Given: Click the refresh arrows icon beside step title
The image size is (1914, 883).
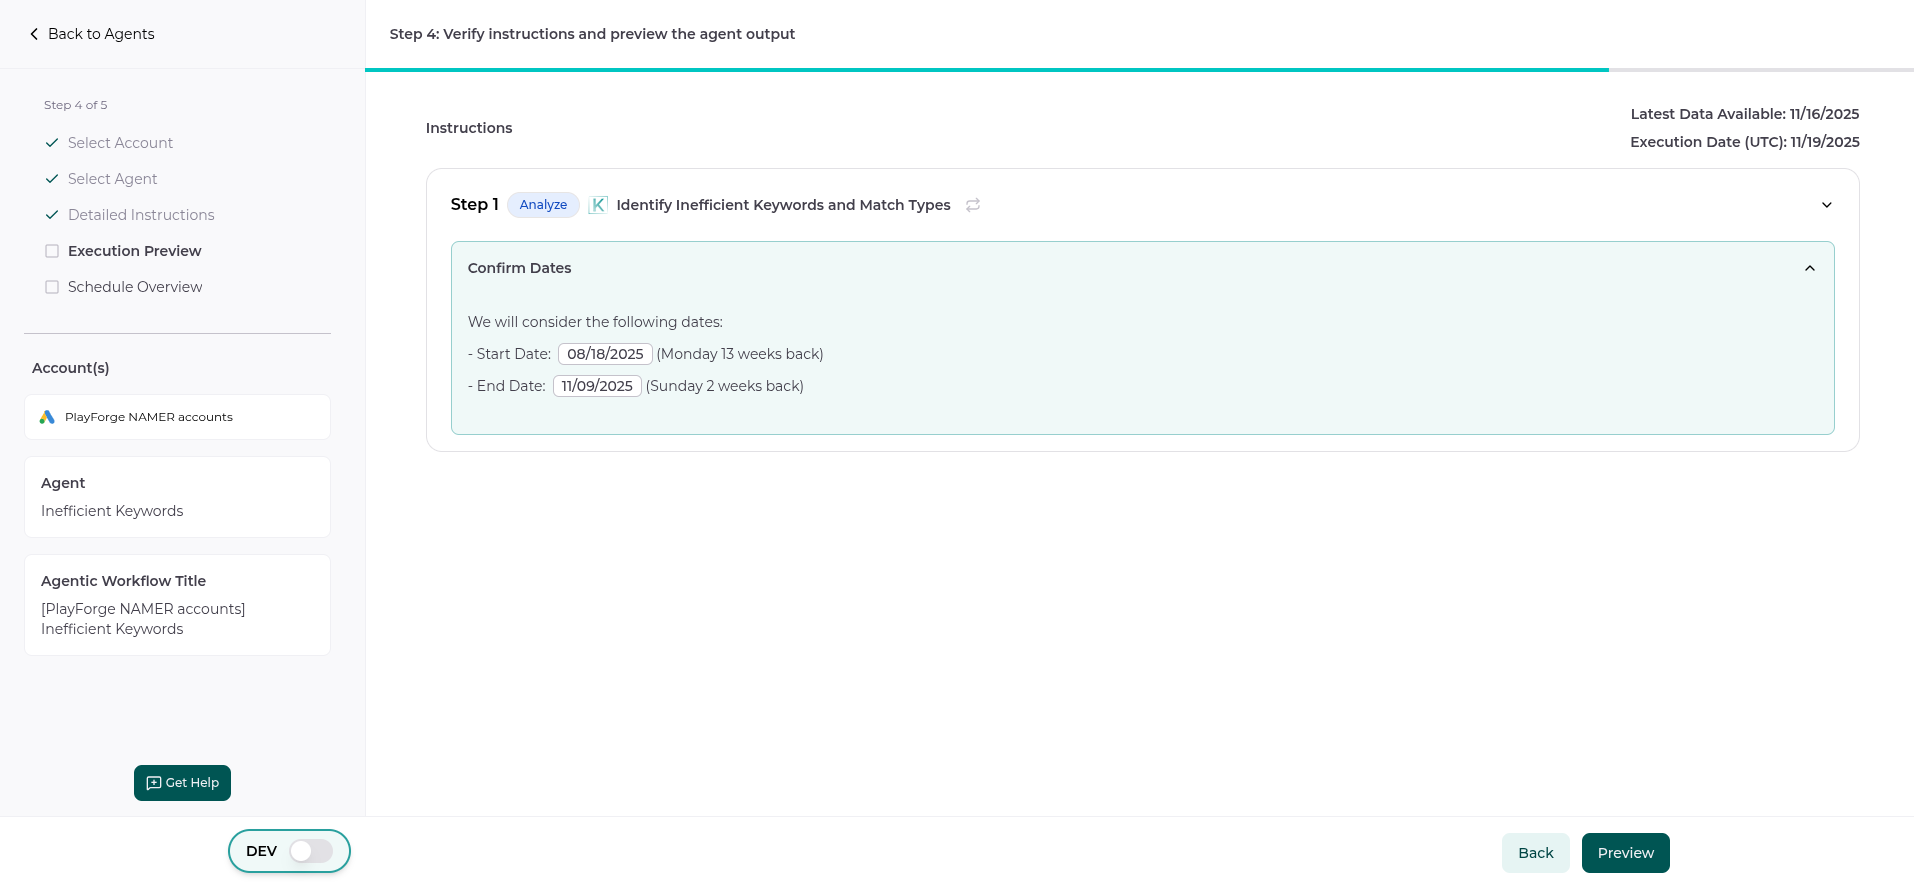Looking at the screenshot, I should 973,205.
